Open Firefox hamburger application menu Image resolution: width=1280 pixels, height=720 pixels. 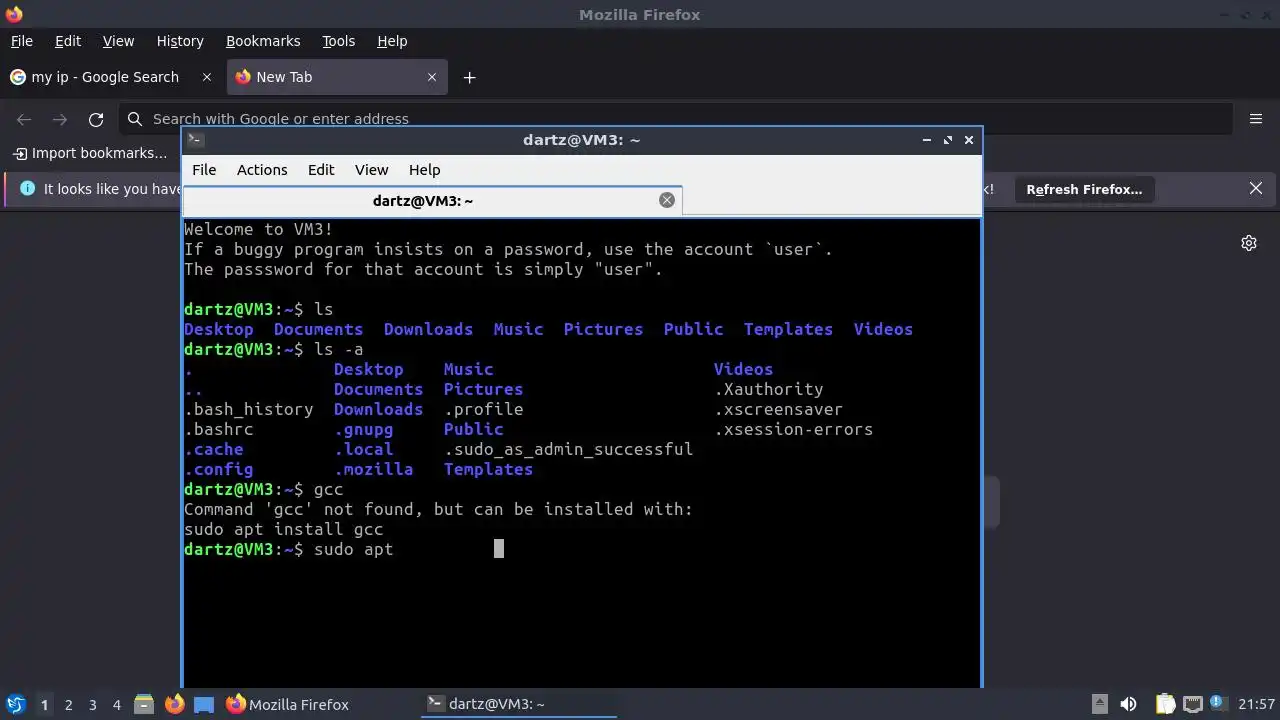point(1256,119)
